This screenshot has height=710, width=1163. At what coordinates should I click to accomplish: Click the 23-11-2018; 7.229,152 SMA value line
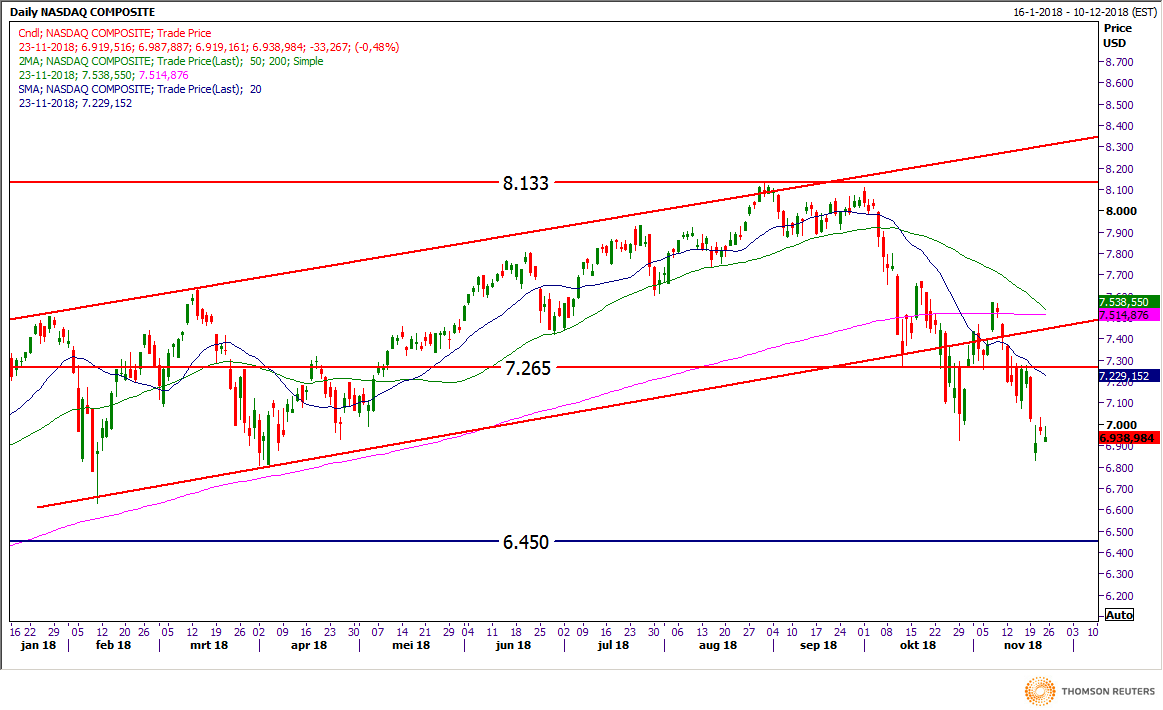[76, 103]
